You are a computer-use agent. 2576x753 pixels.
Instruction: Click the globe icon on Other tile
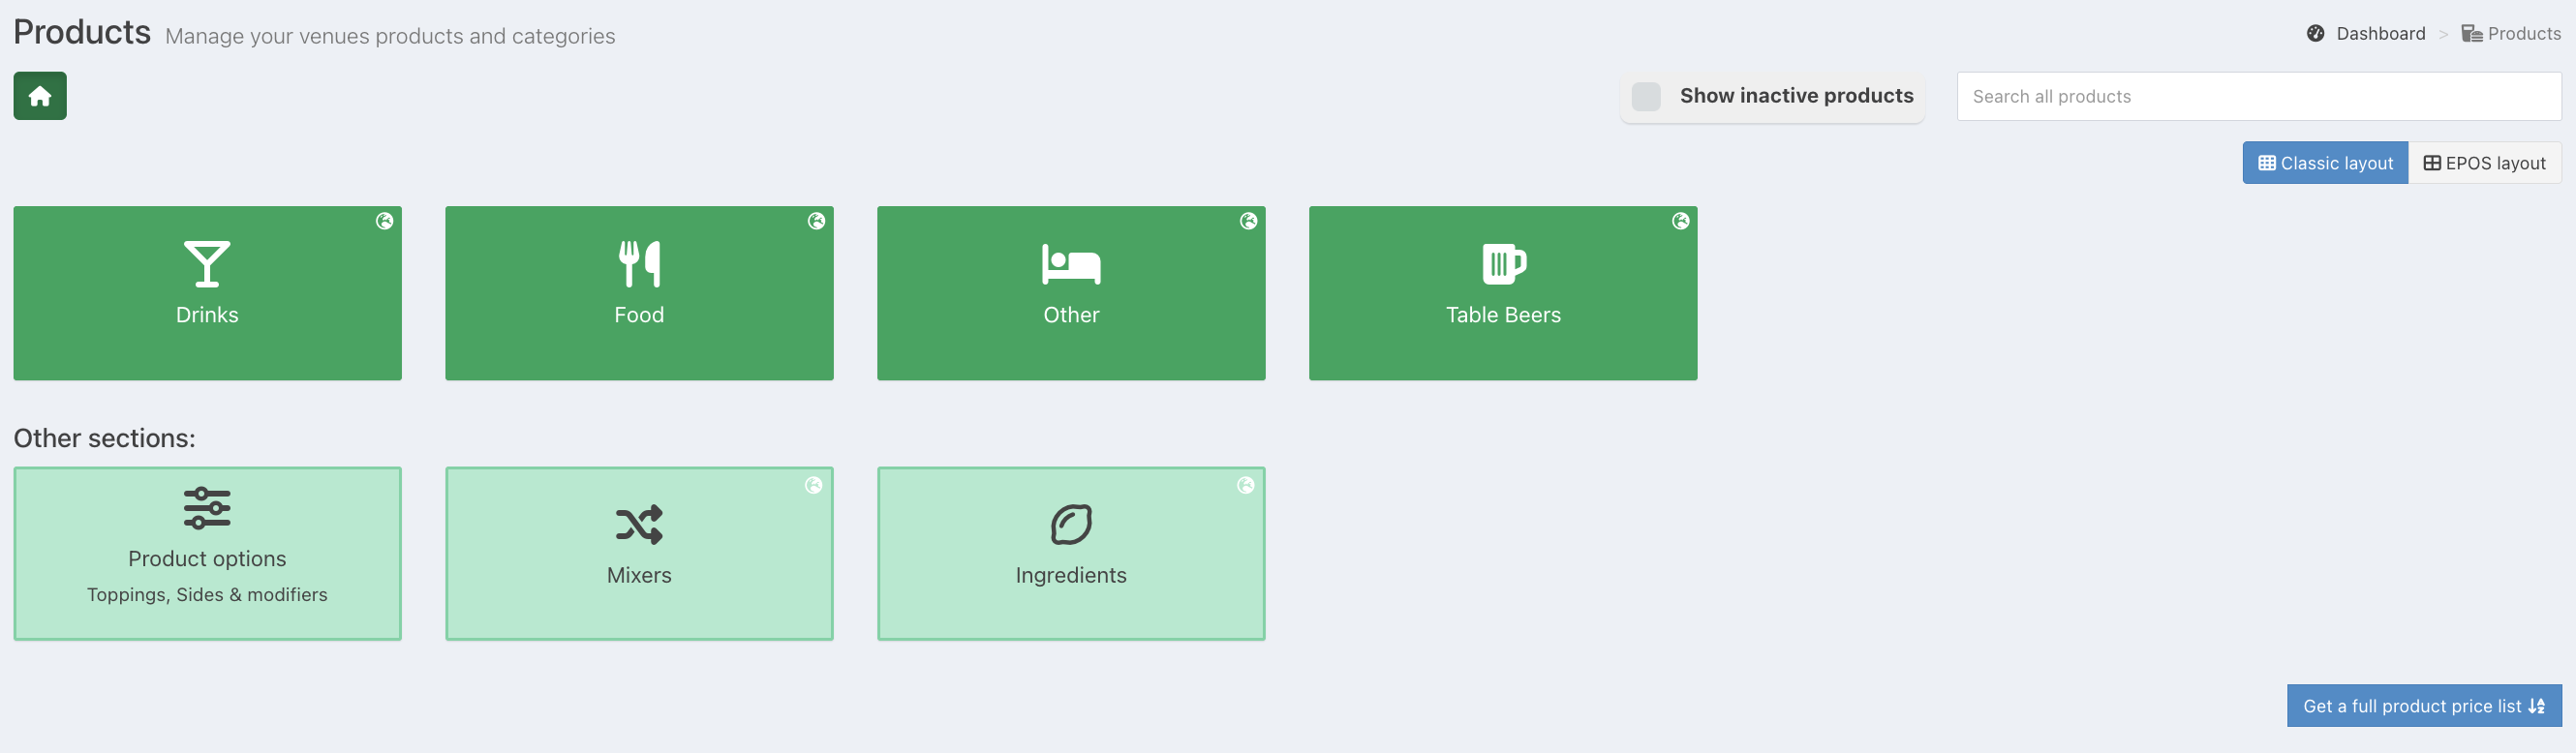[x=1249, y=221]
